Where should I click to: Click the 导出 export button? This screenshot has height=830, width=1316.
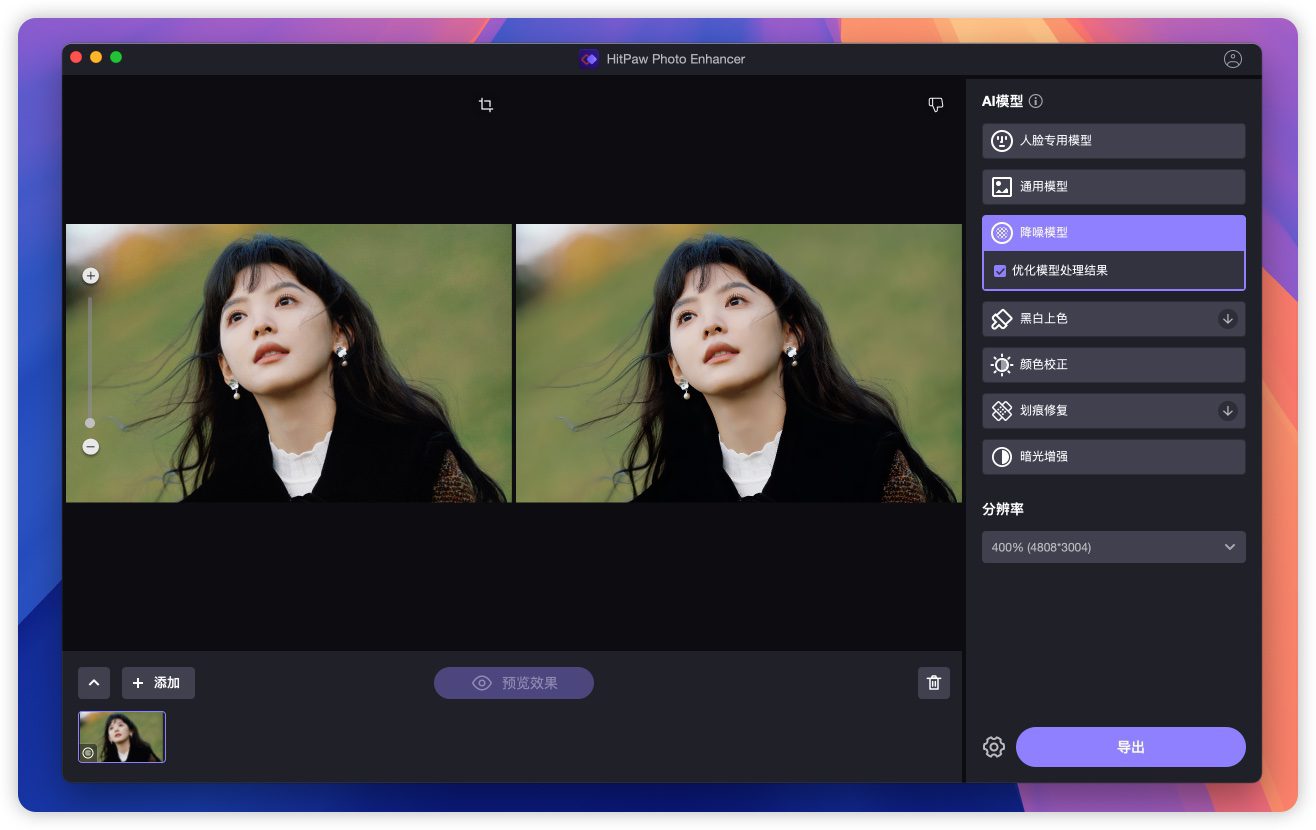pos(1130,747)
